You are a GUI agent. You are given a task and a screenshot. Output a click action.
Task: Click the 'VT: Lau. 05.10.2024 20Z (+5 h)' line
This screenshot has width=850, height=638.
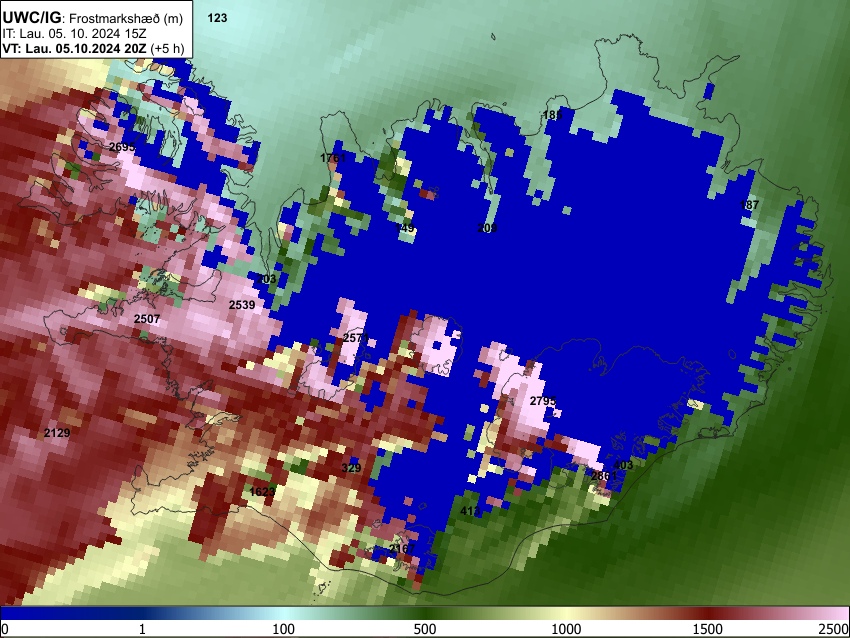pos(93,48)
